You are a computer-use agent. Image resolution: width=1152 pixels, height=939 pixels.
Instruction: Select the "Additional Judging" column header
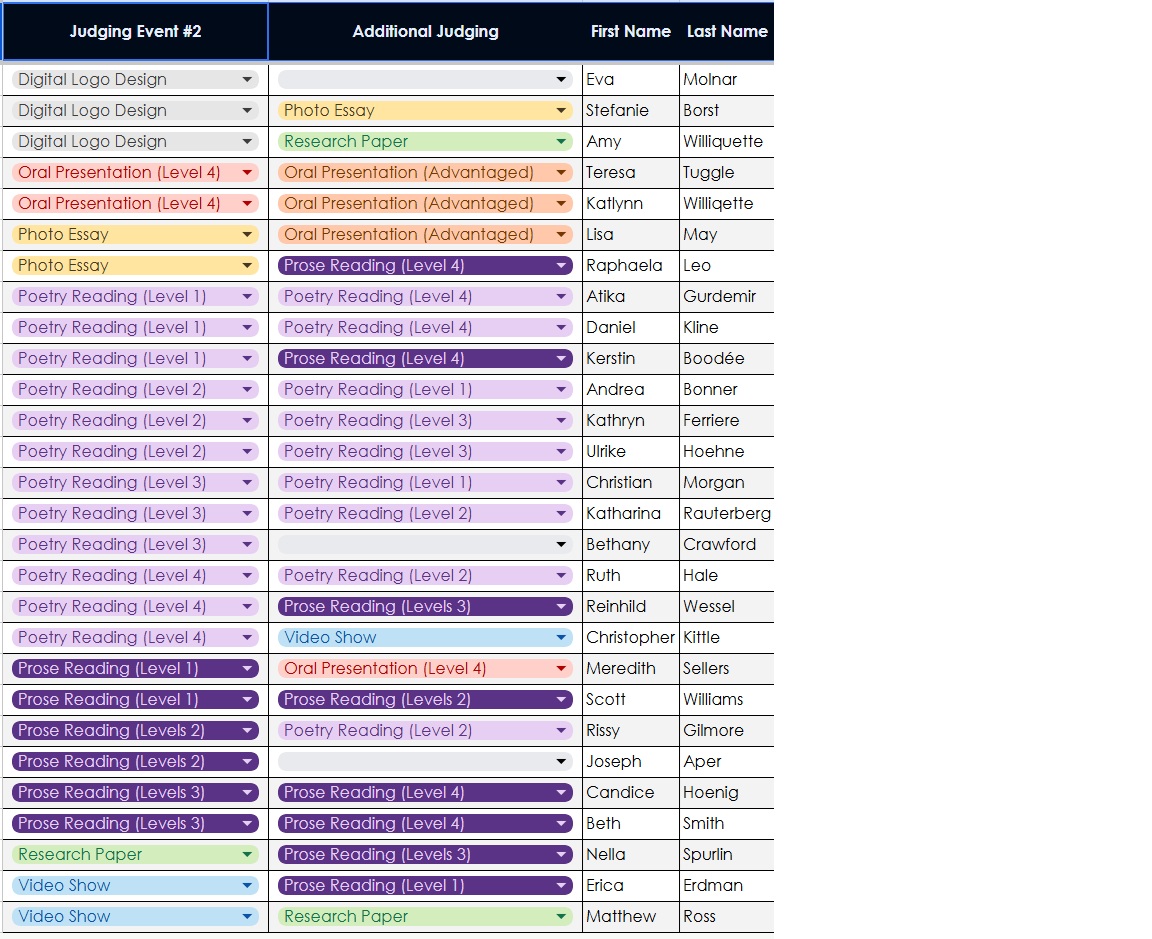(x=425, y=32)
